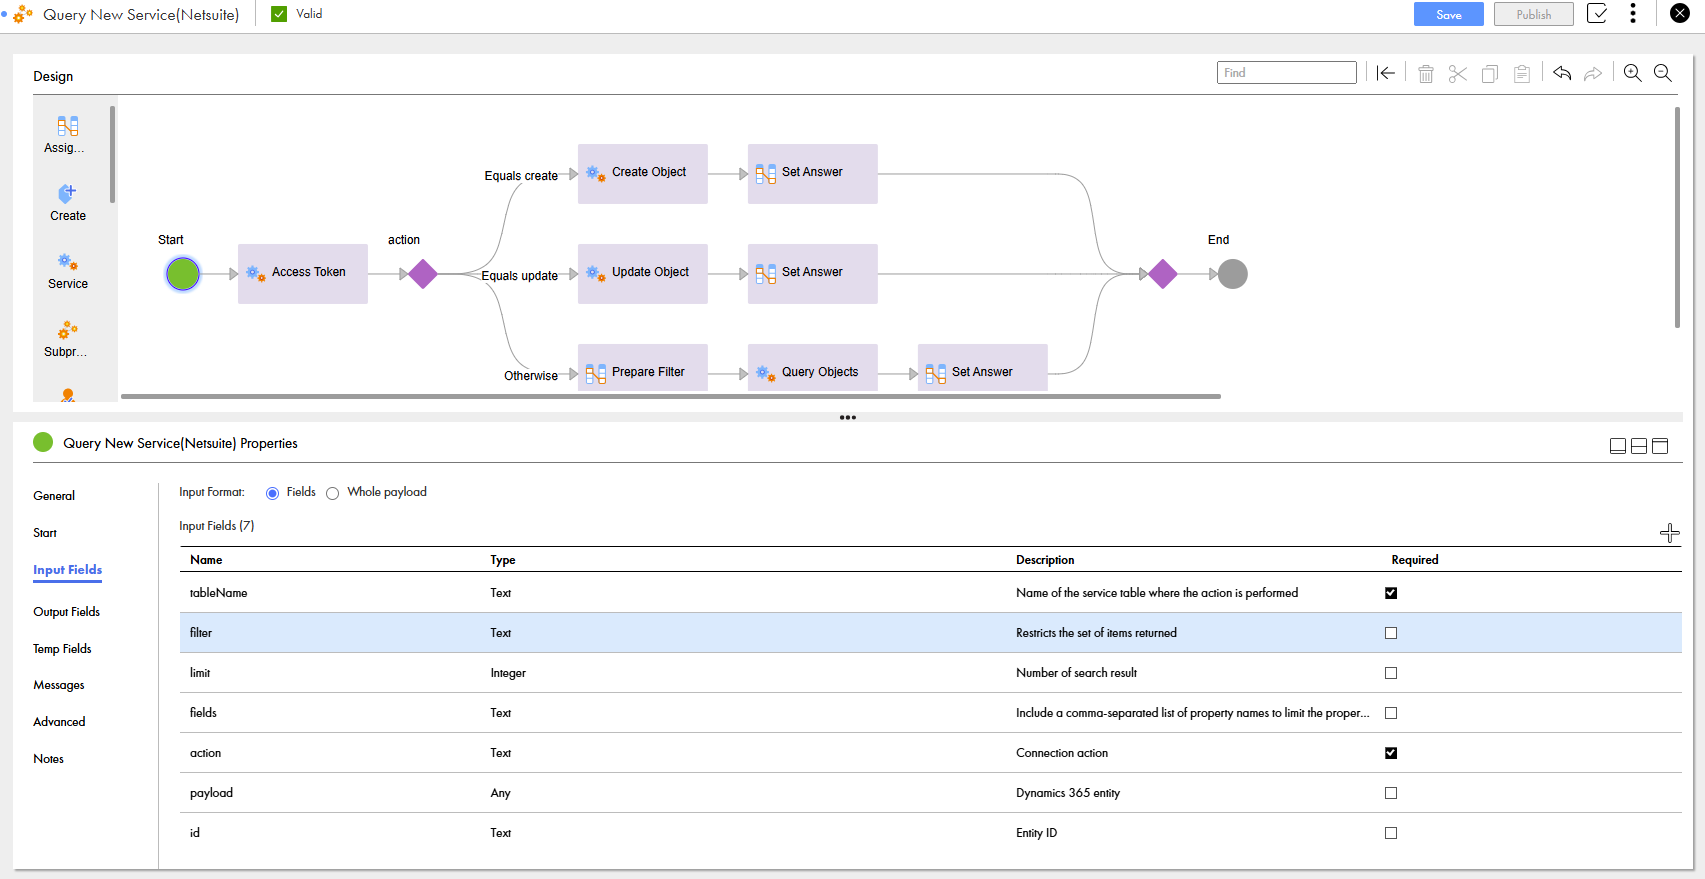The width and height of the screenshot is (1705, 879).
Task: Open the Advanced properties tab
Action: click(59, 722)
